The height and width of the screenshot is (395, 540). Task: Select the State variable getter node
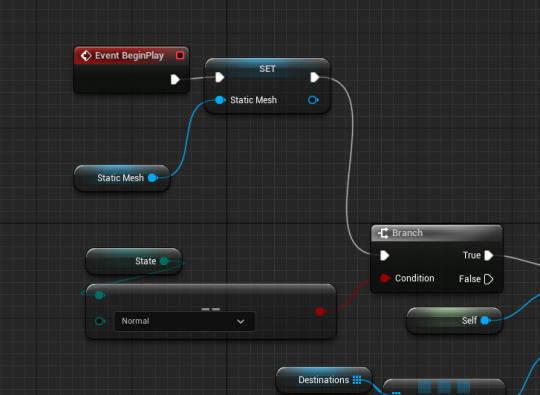[134, 261]
